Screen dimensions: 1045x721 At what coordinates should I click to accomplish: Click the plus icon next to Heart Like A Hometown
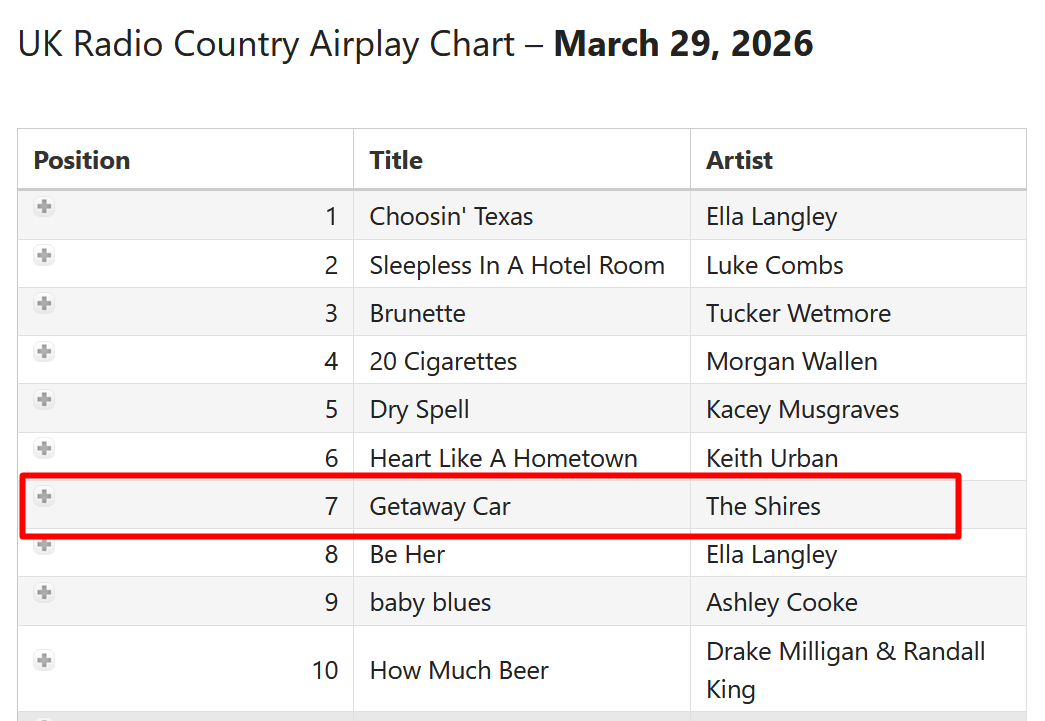[43, 448]
